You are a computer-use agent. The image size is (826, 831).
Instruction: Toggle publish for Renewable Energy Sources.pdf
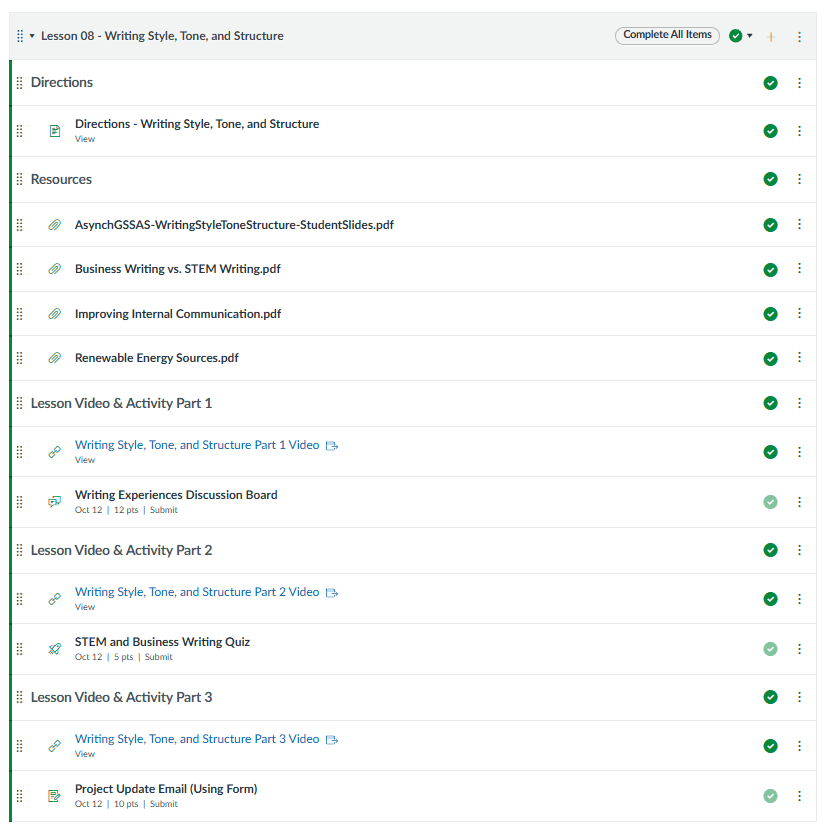tap(770, 359)
